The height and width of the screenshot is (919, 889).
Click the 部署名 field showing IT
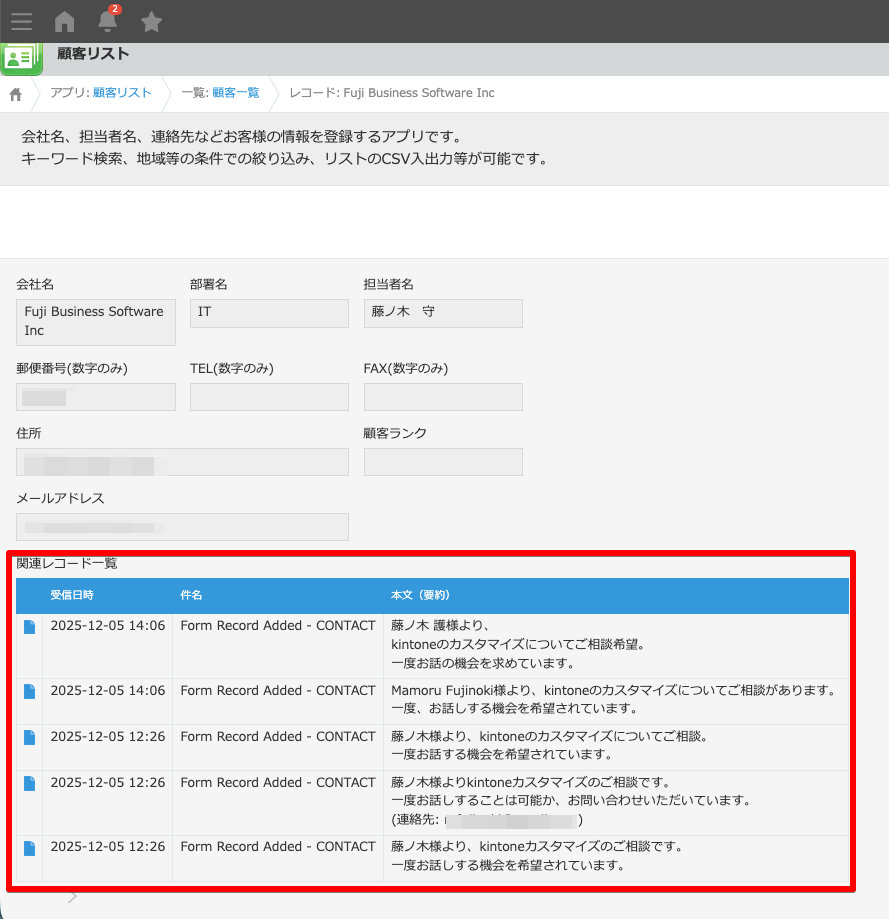click(x=268, y=313)
